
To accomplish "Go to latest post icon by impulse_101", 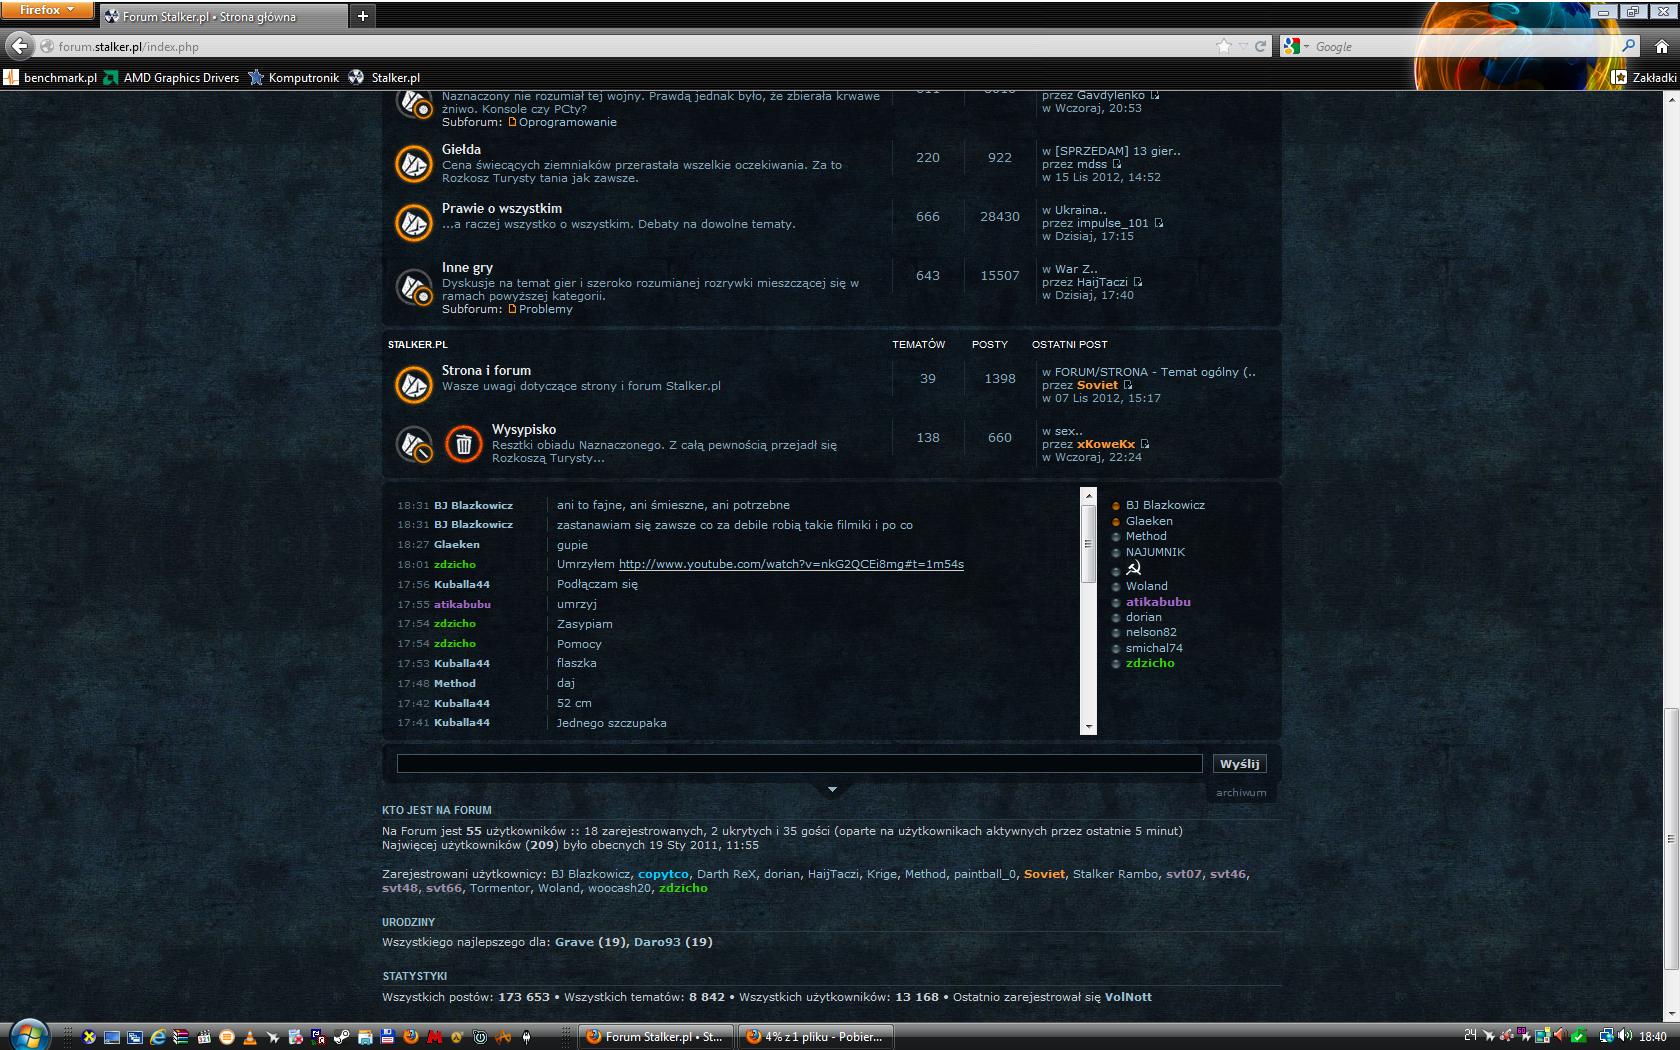I will pos(1159,223).
